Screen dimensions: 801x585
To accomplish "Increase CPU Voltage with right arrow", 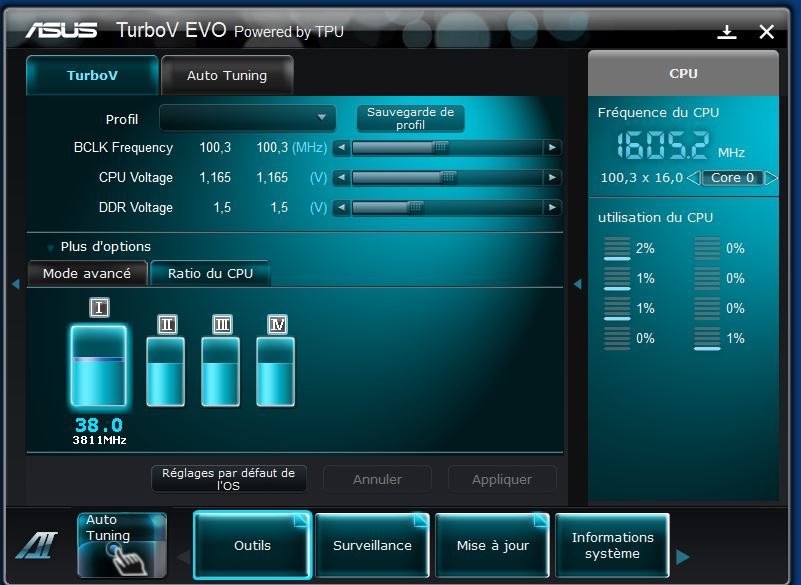I will pyautogui.click(x=552, y=178).
